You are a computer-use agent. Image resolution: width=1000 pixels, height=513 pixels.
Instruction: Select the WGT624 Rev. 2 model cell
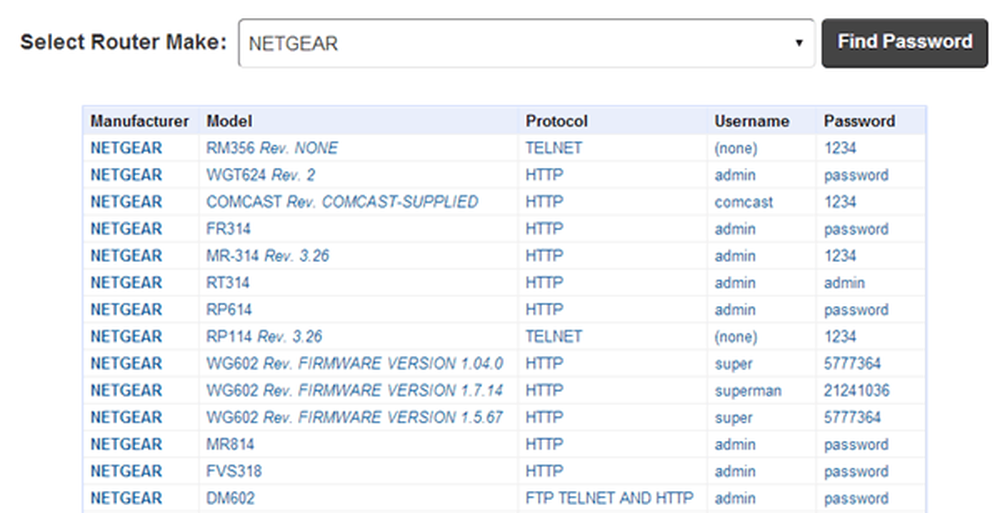coord(260,175)
